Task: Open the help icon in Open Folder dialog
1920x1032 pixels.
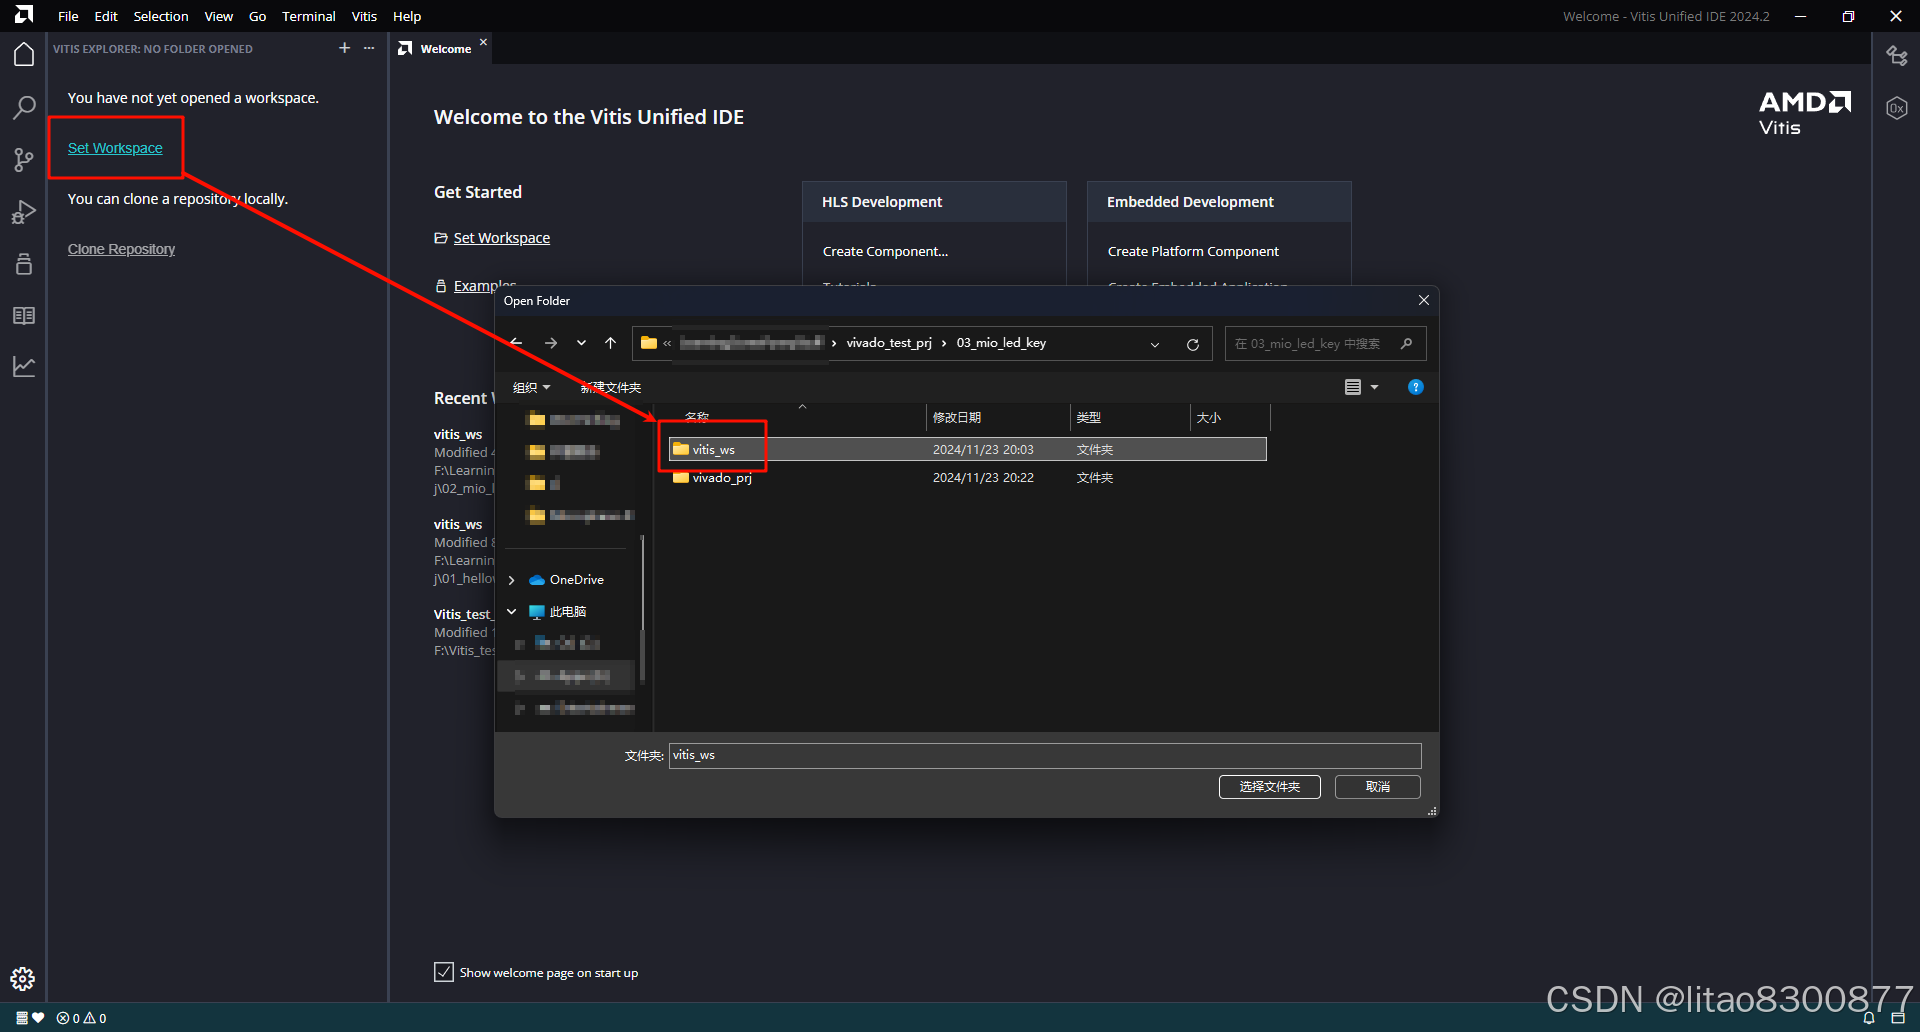Action: click(1416, 387)
